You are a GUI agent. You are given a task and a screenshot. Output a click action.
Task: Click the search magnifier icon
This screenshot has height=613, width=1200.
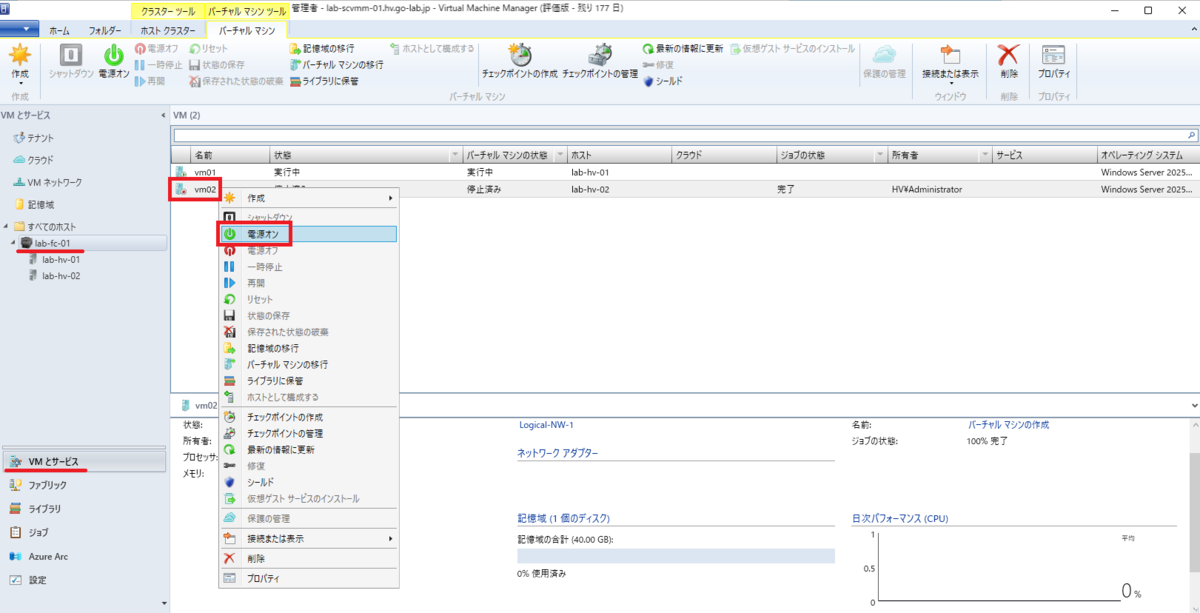(1191, 134)
